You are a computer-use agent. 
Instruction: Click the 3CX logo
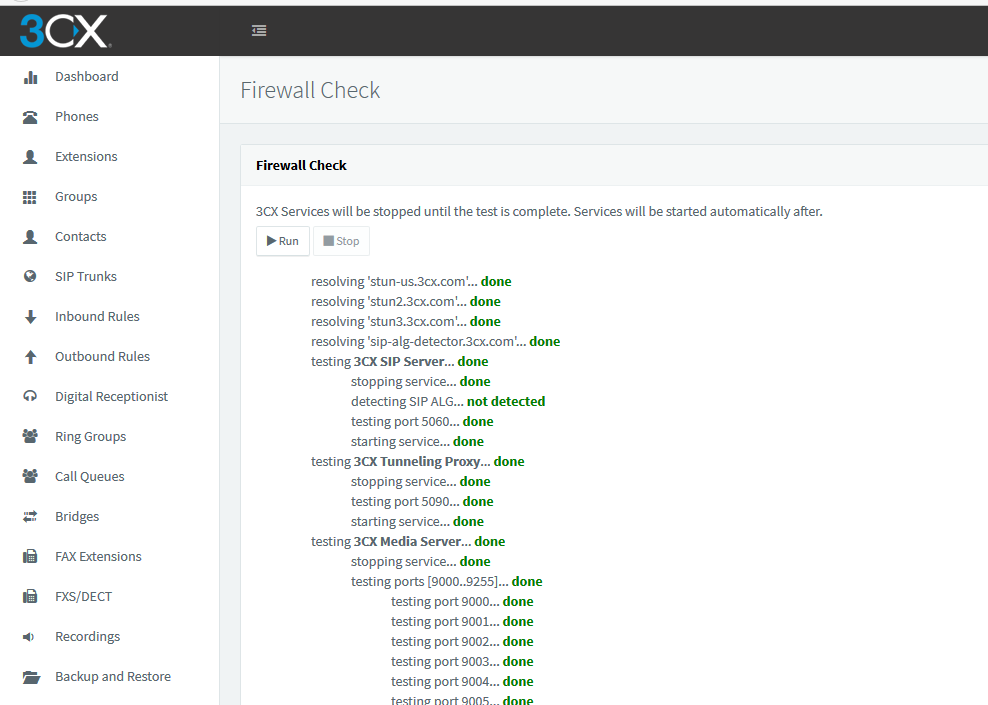pyautogui.click(x=65, y=31)
